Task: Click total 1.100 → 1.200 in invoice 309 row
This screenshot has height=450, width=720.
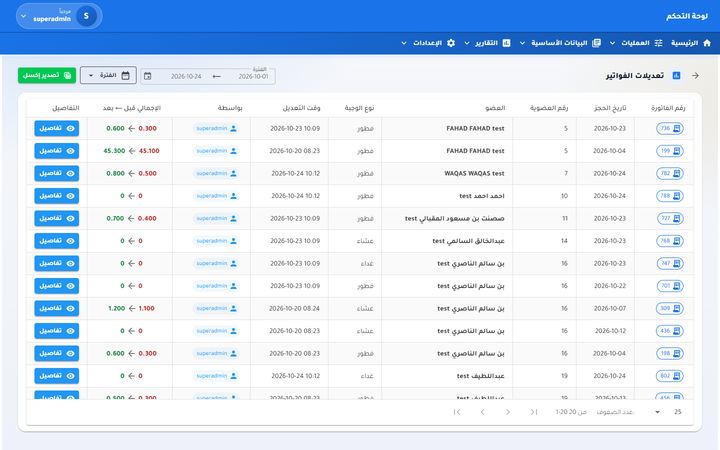Action: [x=131, y=308]
